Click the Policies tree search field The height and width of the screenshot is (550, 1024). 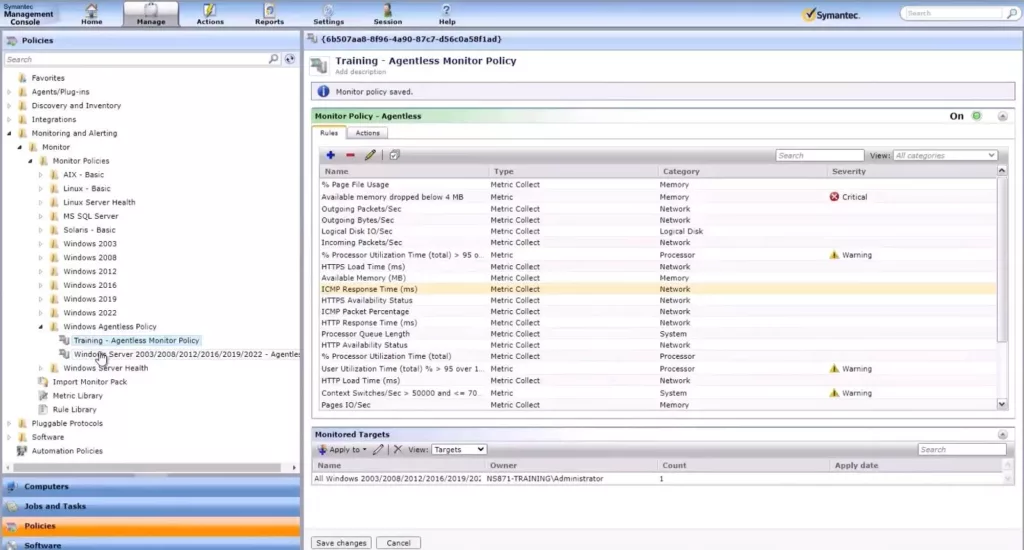[x=135, y=59]
